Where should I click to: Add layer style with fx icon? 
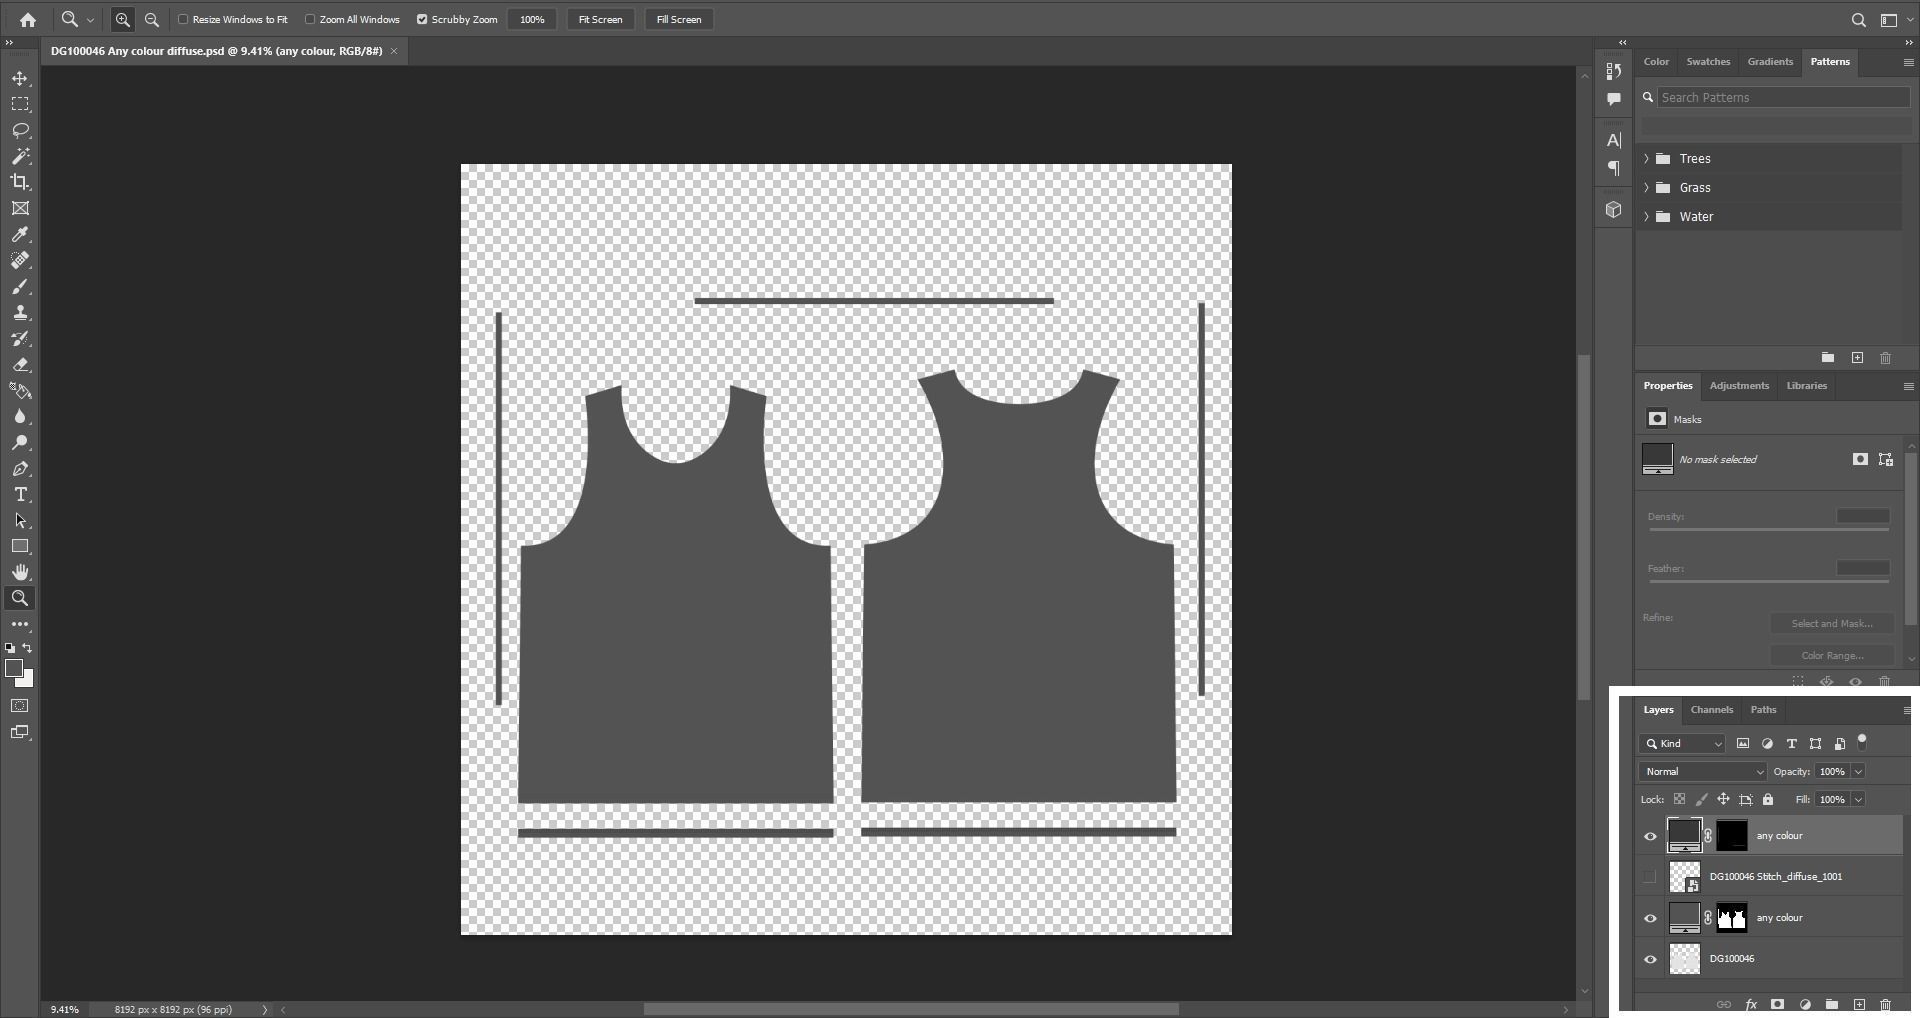coord(1751,1004)
